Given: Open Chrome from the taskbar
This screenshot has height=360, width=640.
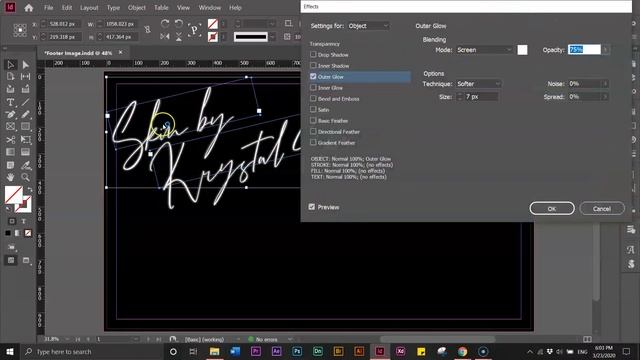Looking at the screenshot, I should pyautogui.click(x=462, y=351).
